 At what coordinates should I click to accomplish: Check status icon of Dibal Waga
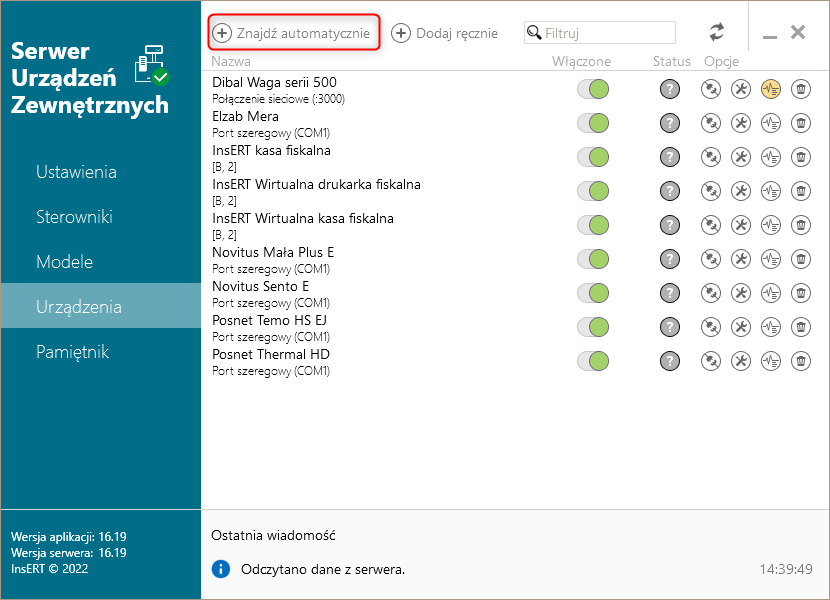click(670, 89)
